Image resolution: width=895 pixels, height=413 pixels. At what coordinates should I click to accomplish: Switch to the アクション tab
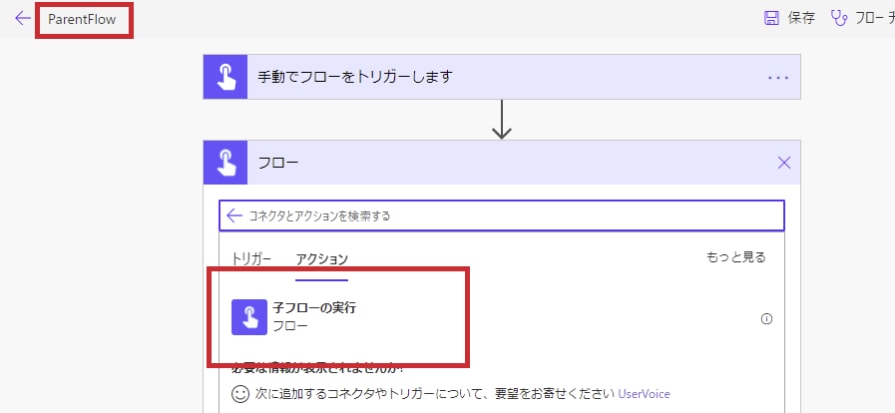(x=321, y=259)
